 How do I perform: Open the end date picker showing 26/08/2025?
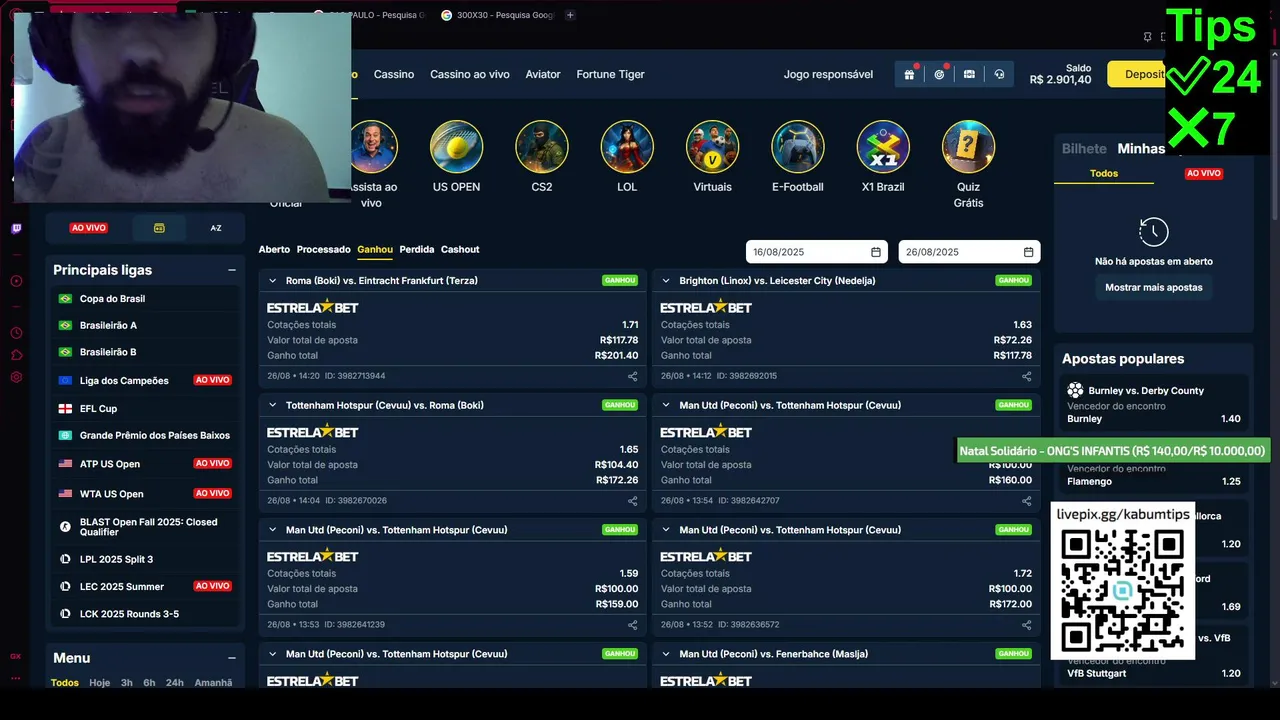click(969, 252)
